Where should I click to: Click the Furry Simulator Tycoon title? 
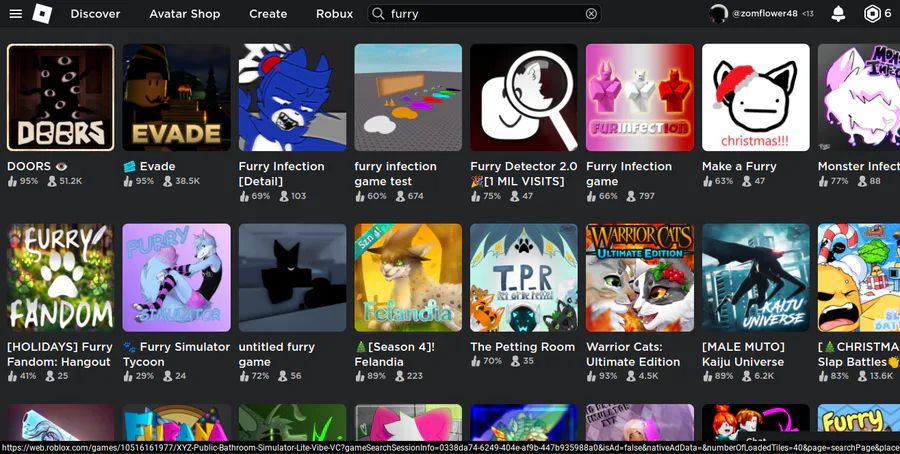[176, 354]
